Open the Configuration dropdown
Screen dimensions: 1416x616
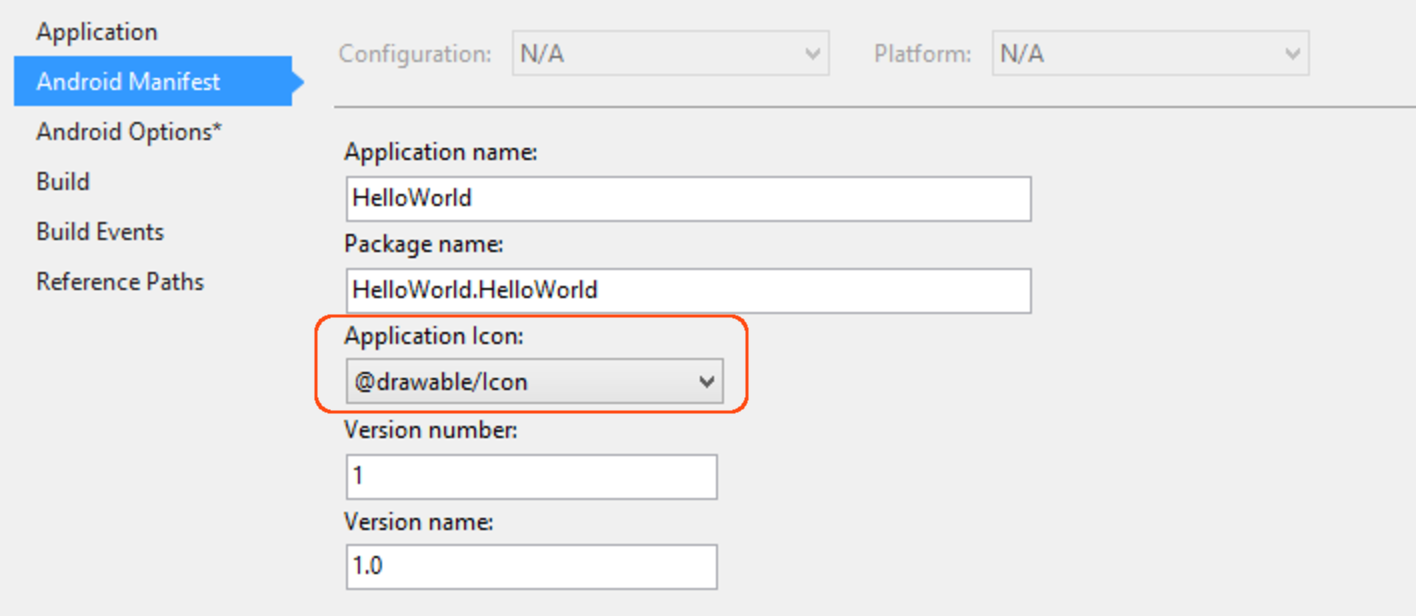click(670, 53)
